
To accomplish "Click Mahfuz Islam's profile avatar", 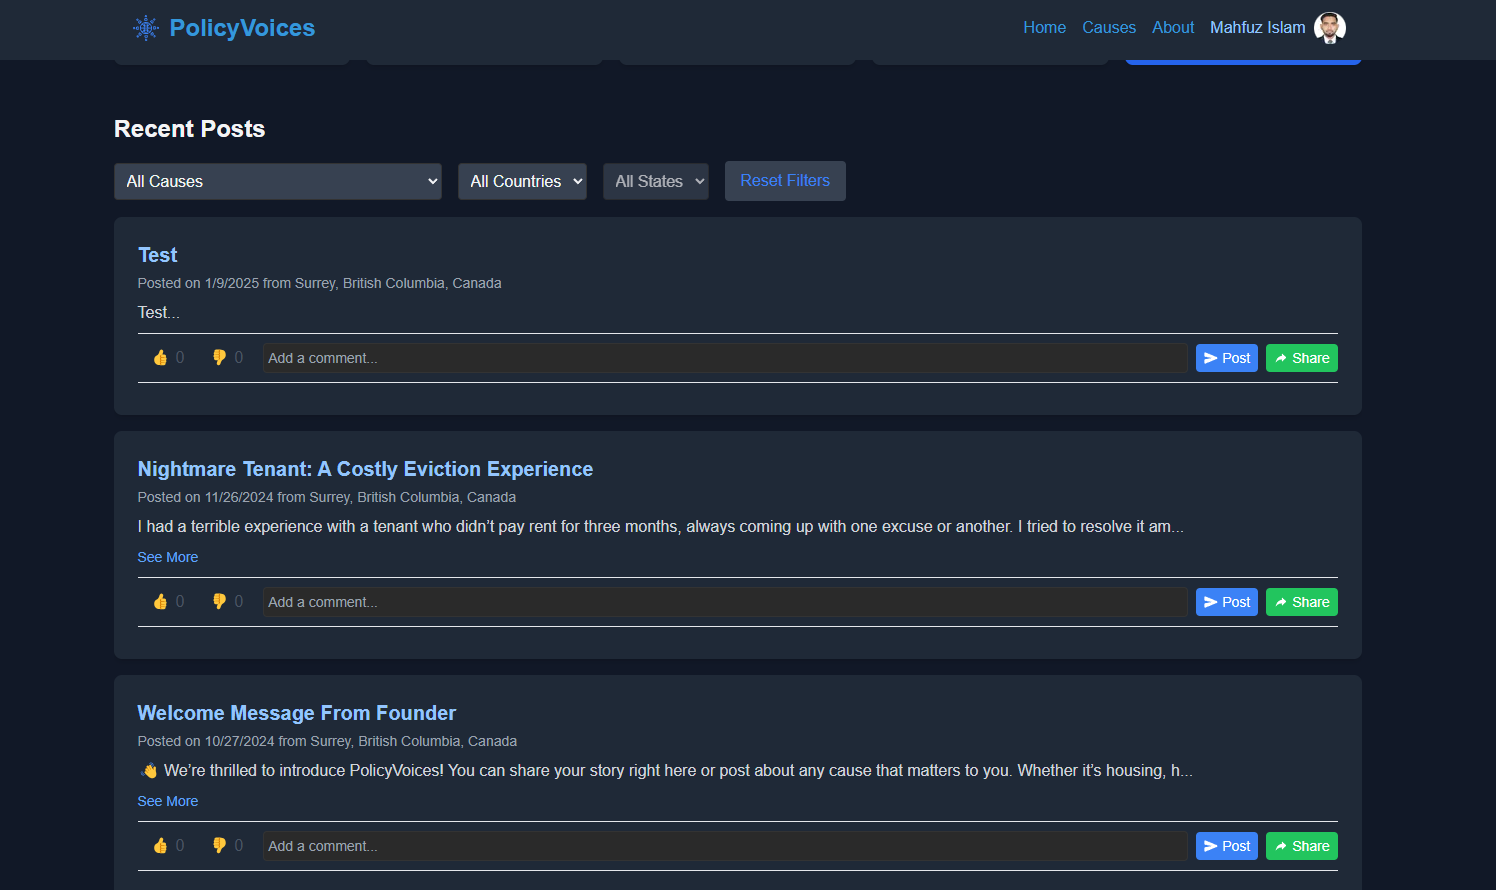I will coord(1330,27).
